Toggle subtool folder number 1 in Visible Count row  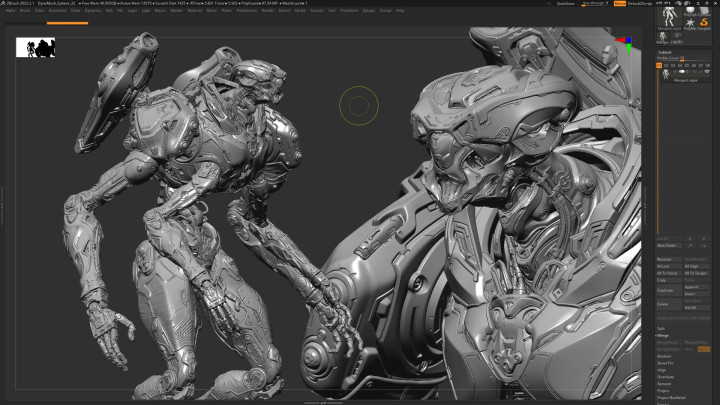click(660, 66)
